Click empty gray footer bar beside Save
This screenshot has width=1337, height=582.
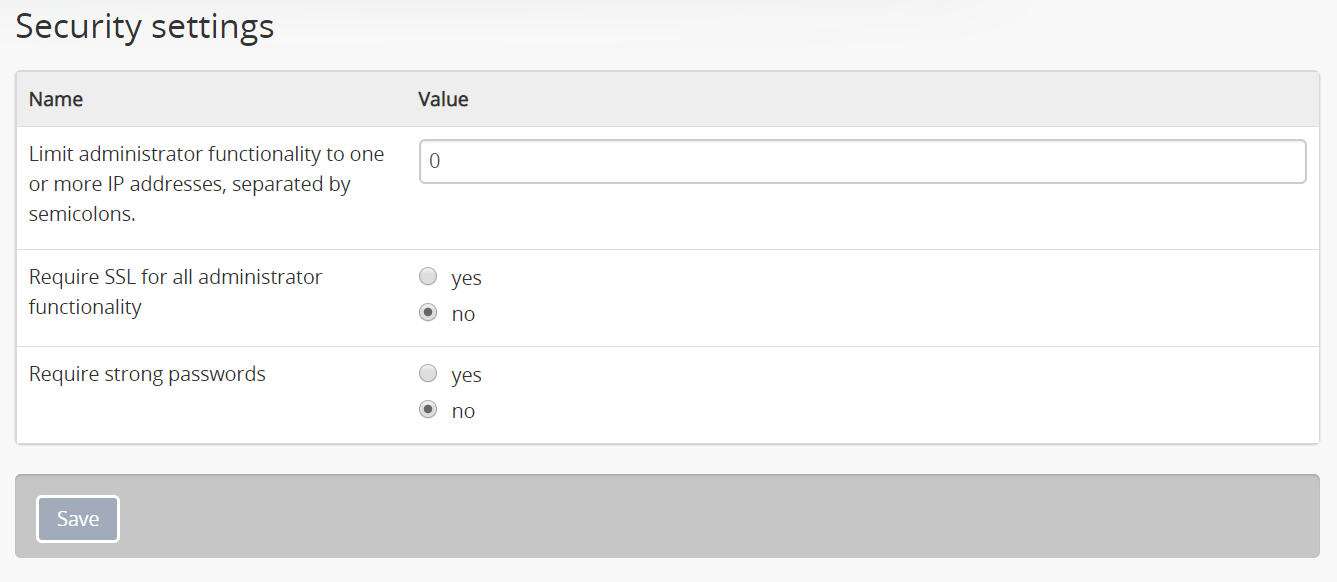pyautogui.click(x=700, y=517)
